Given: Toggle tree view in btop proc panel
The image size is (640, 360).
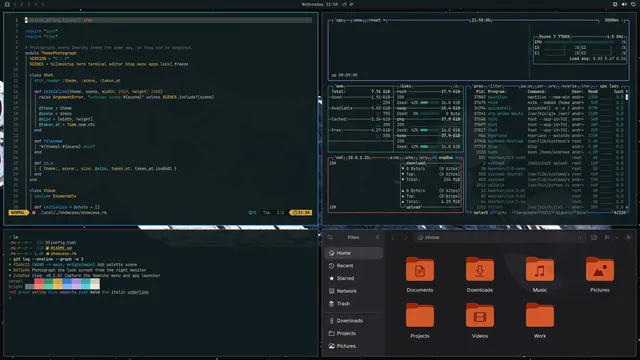Looking at the screenshot, I should [x=586, y=86].
